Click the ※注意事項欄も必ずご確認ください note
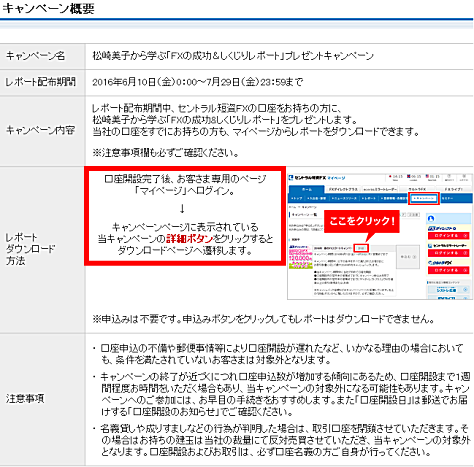The width and height of the screenshot is (474, 467). (166, 153)
